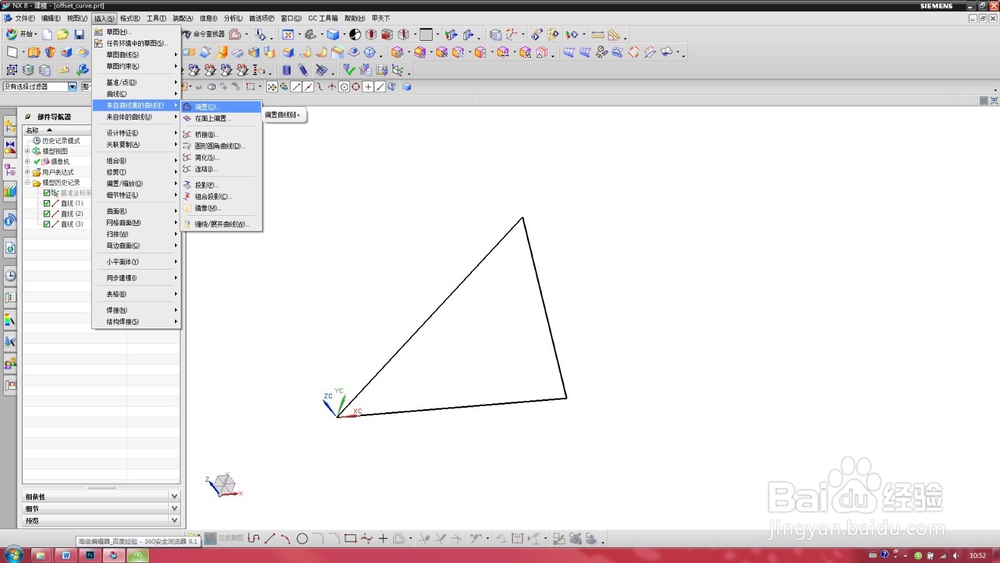Select the point plus tool in bottom toolbar
1000x563 pixels.
click(383, 539)
